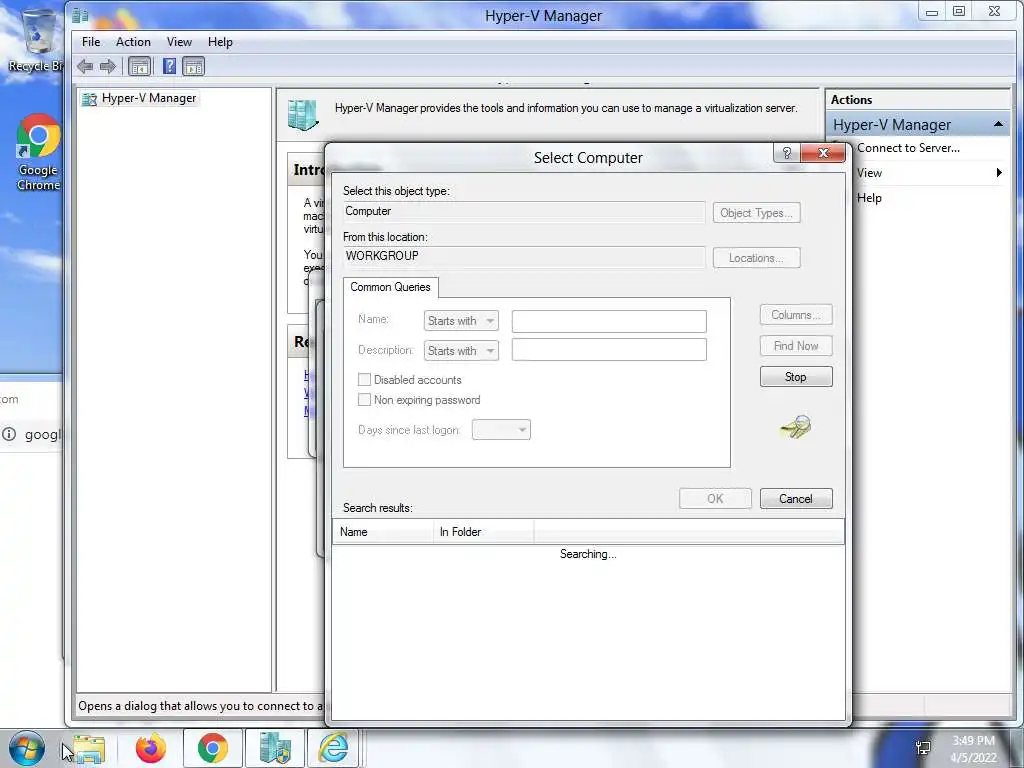The height and width of the screenshot is (768, 1024).
Task: Click the Locations button
Action: [756, 258]
